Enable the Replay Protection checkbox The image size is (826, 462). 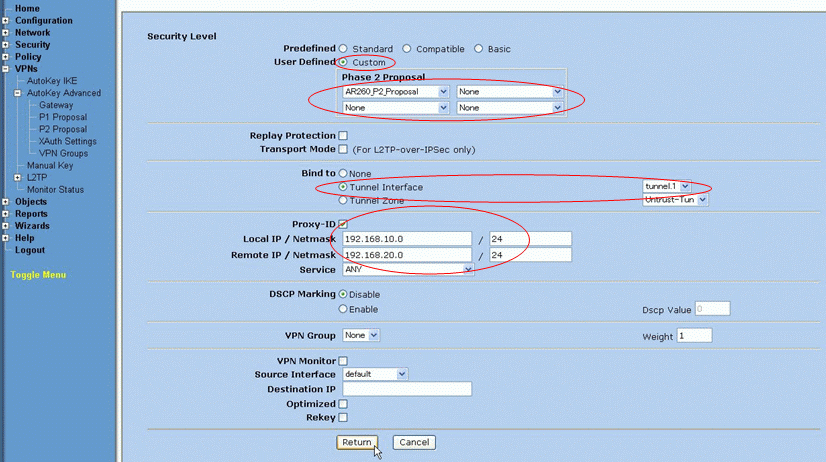click(343, 135)
